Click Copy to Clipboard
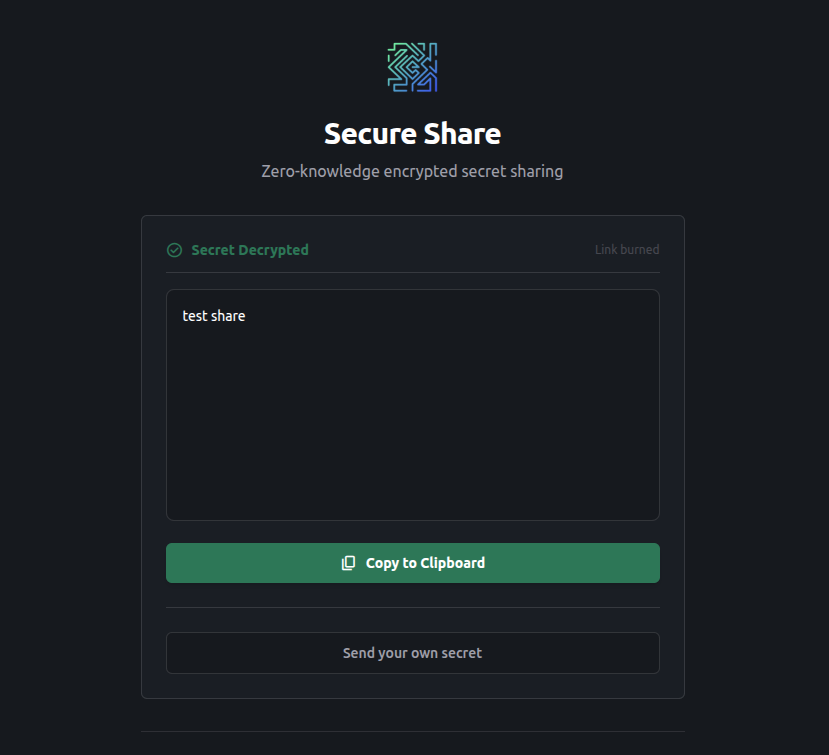The image size is (829, 755). (412, 562)
